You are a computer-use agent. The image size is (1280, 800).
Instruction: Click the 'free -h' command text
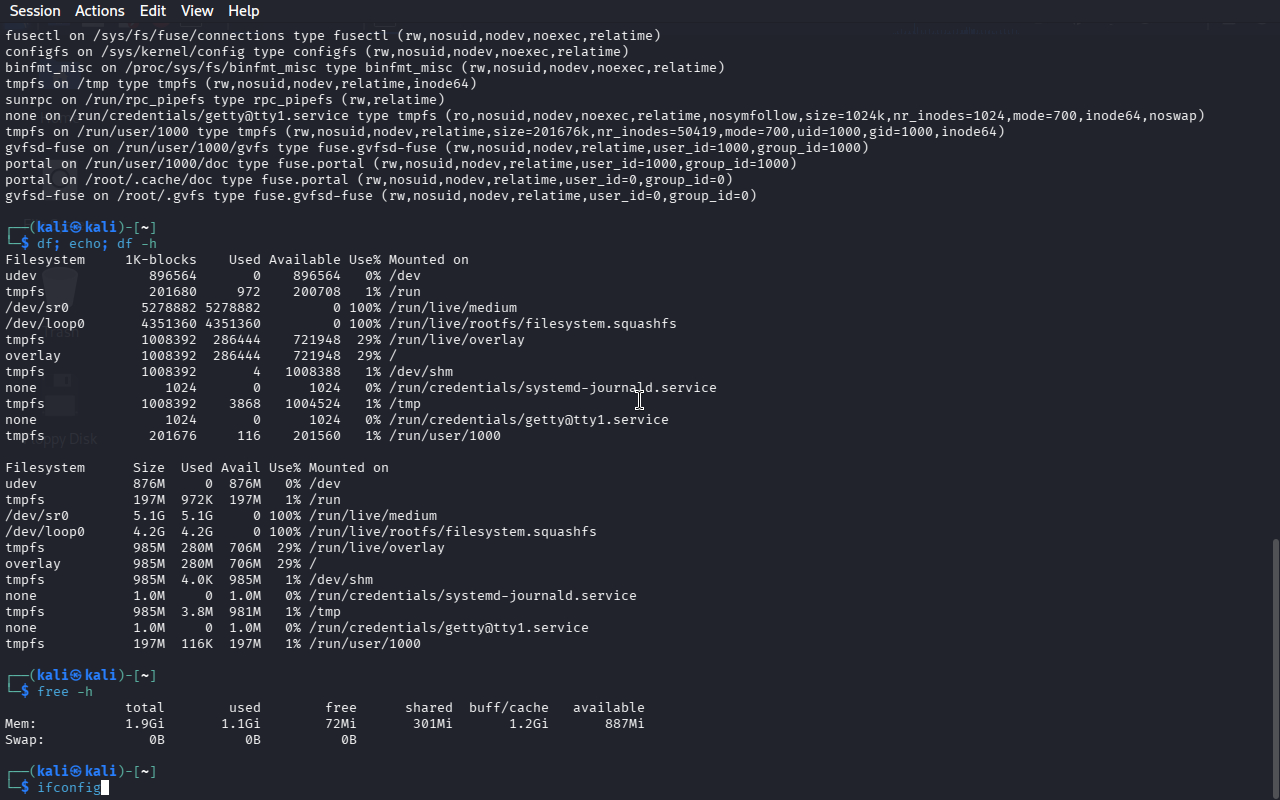[65, 692]
